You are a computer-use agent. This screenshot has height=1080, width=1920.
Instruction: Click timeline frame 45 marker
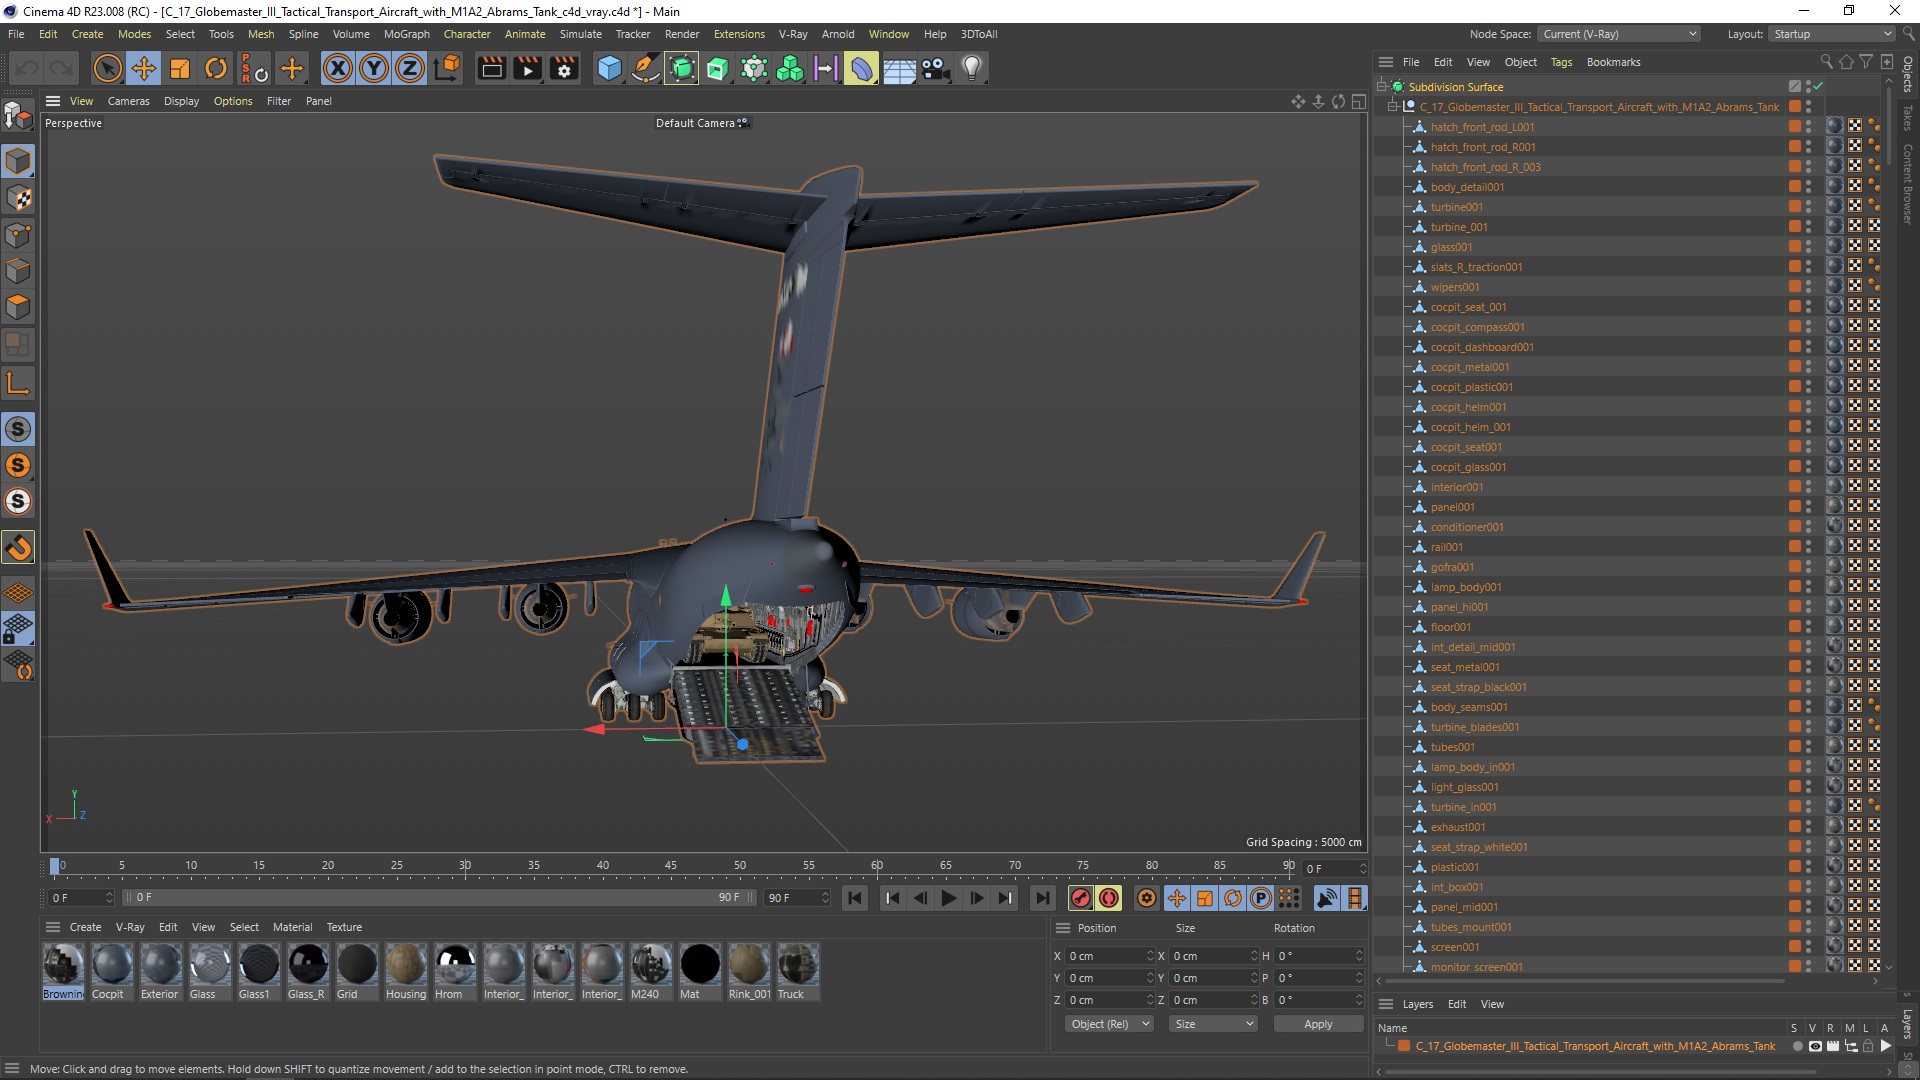click(x=670, y=866)
